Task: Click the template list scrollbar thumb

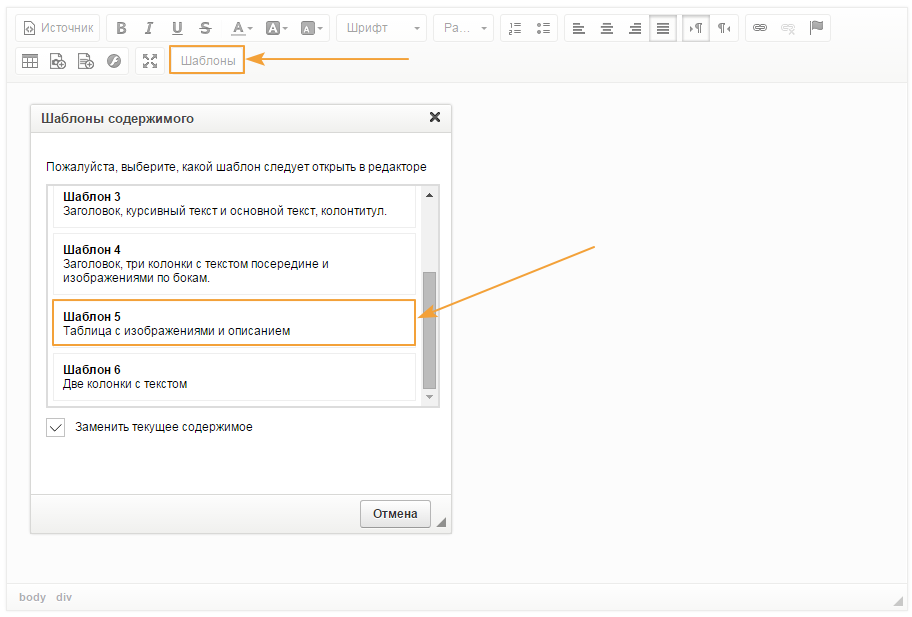Action: click(429, 330)
